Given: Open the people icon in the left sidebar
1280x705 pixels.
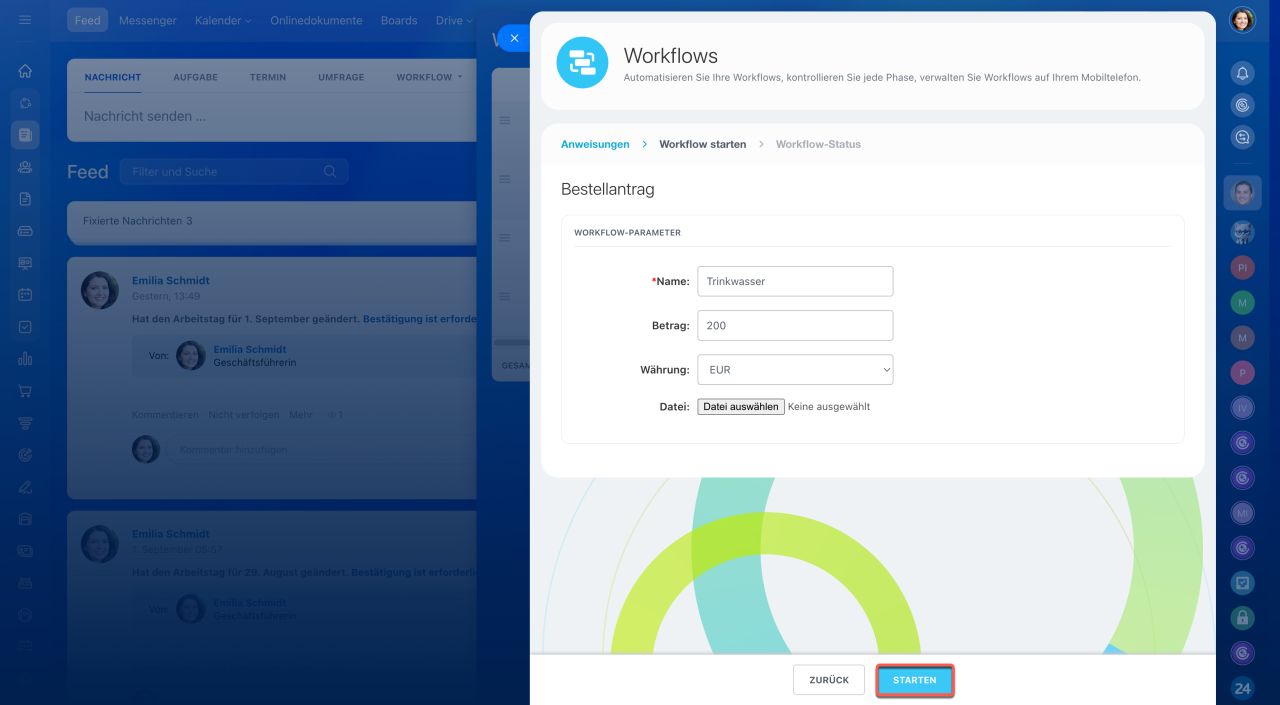Looking at the screenshot, I should [x=25, y=167].
